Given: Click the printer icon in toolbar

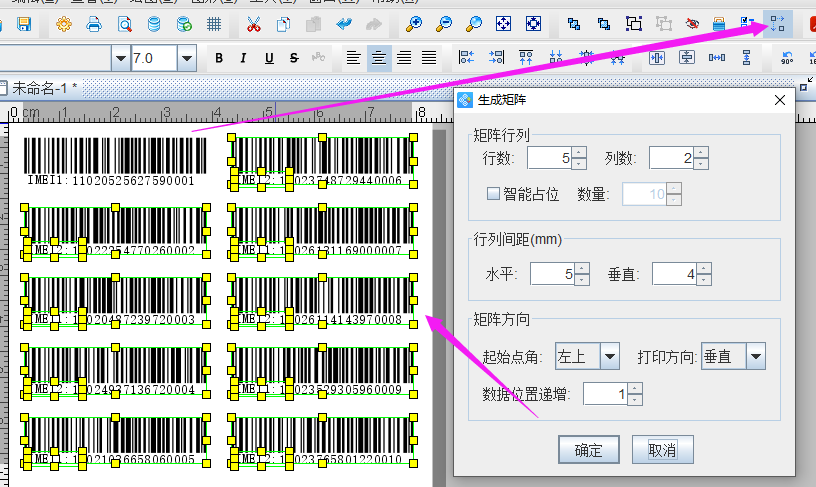Looking at the screenshot, I should coord(93,23).
